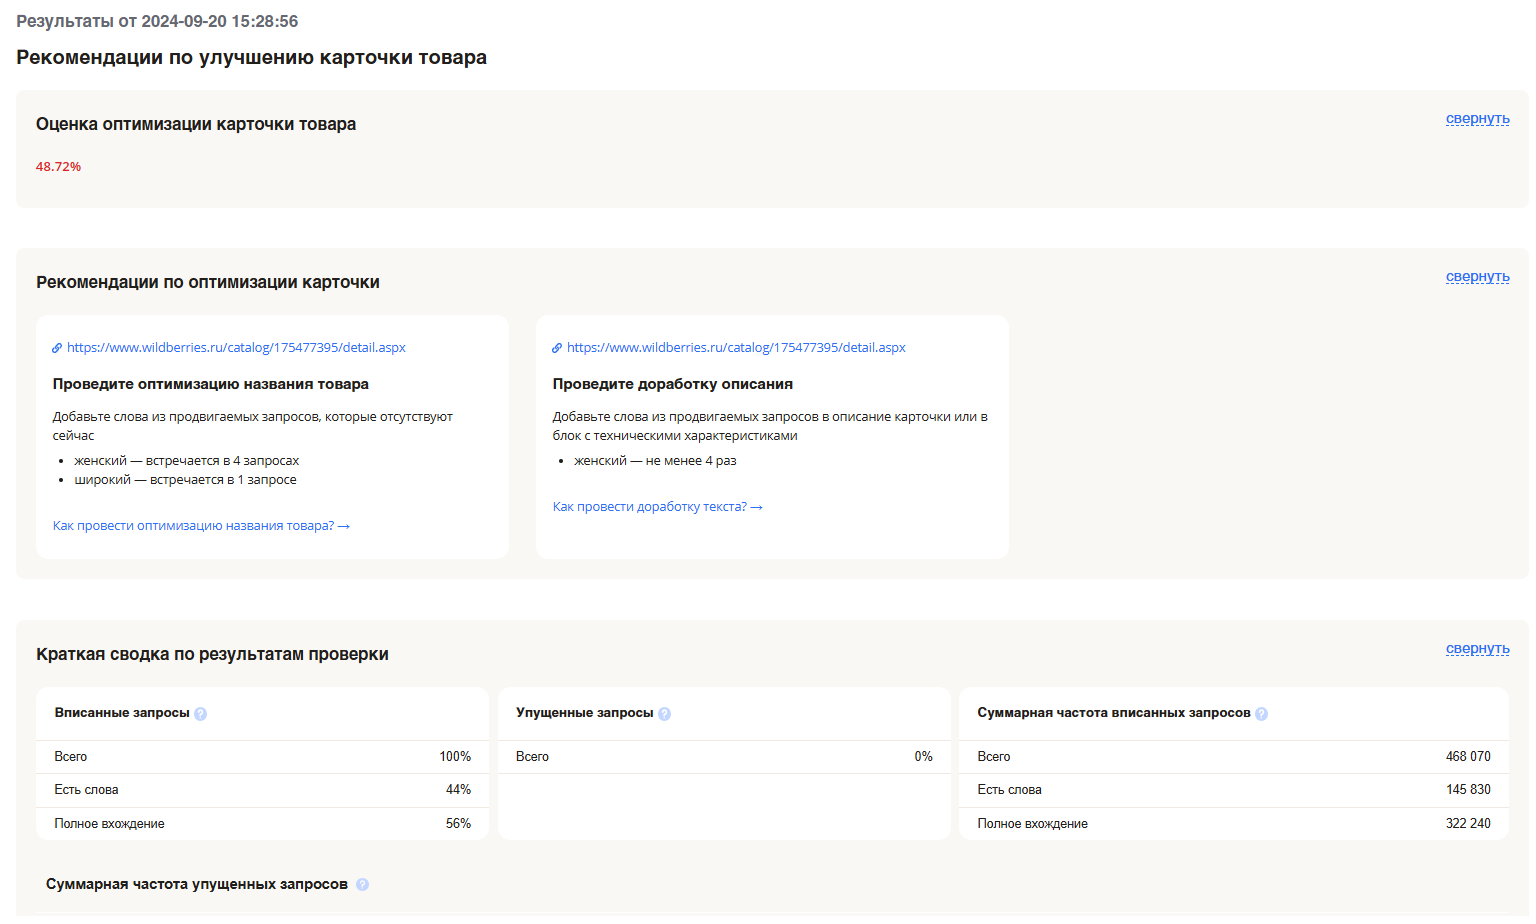Open 'Как провести доработку текста?' guide

pos(657,507)
